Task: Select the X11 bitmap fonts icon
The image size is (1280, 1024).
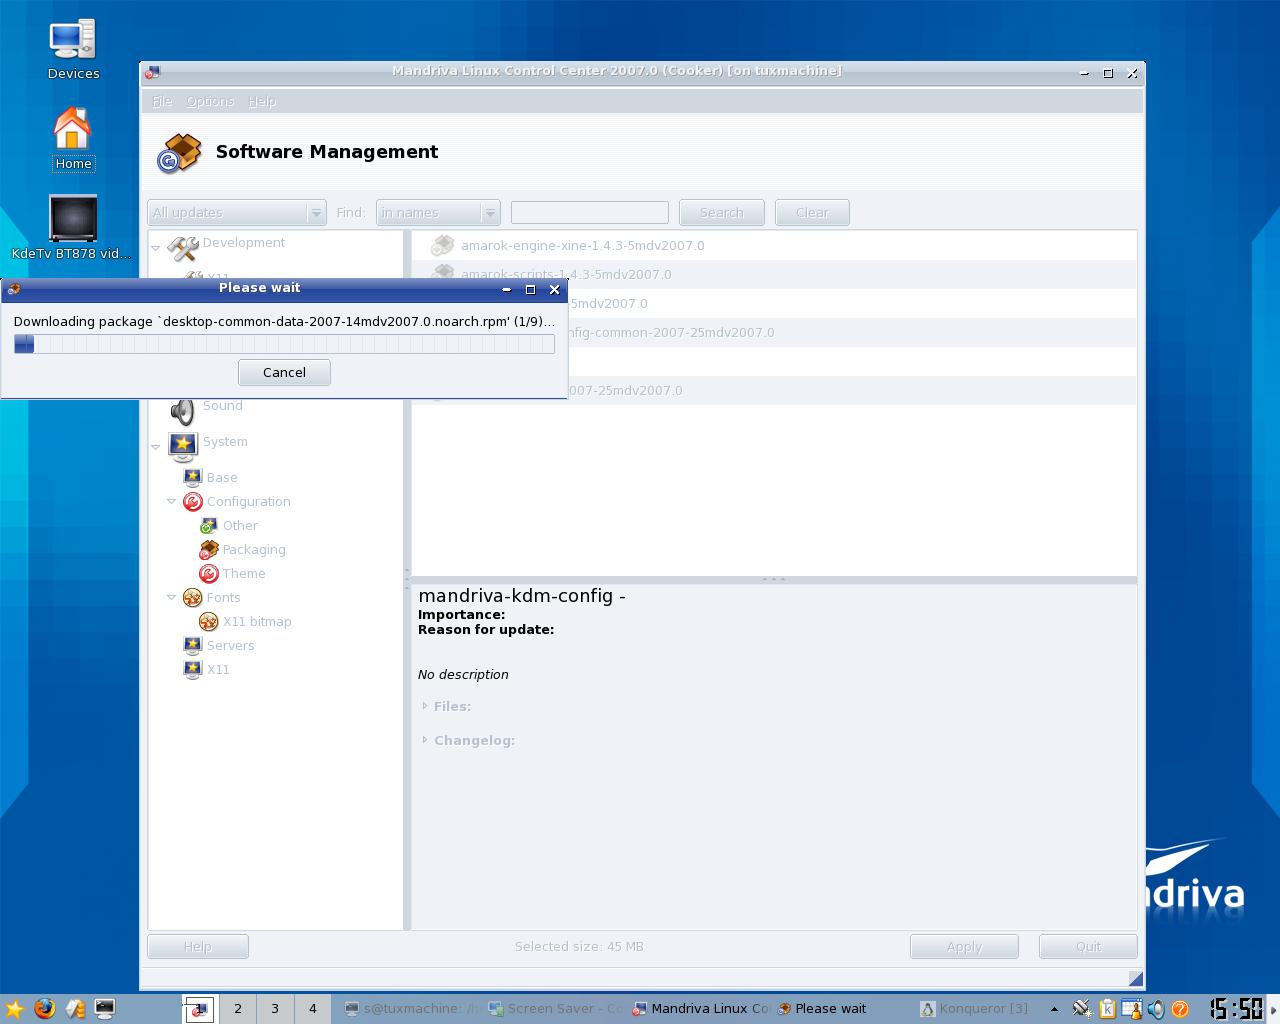Action: (x=208, y=621)
